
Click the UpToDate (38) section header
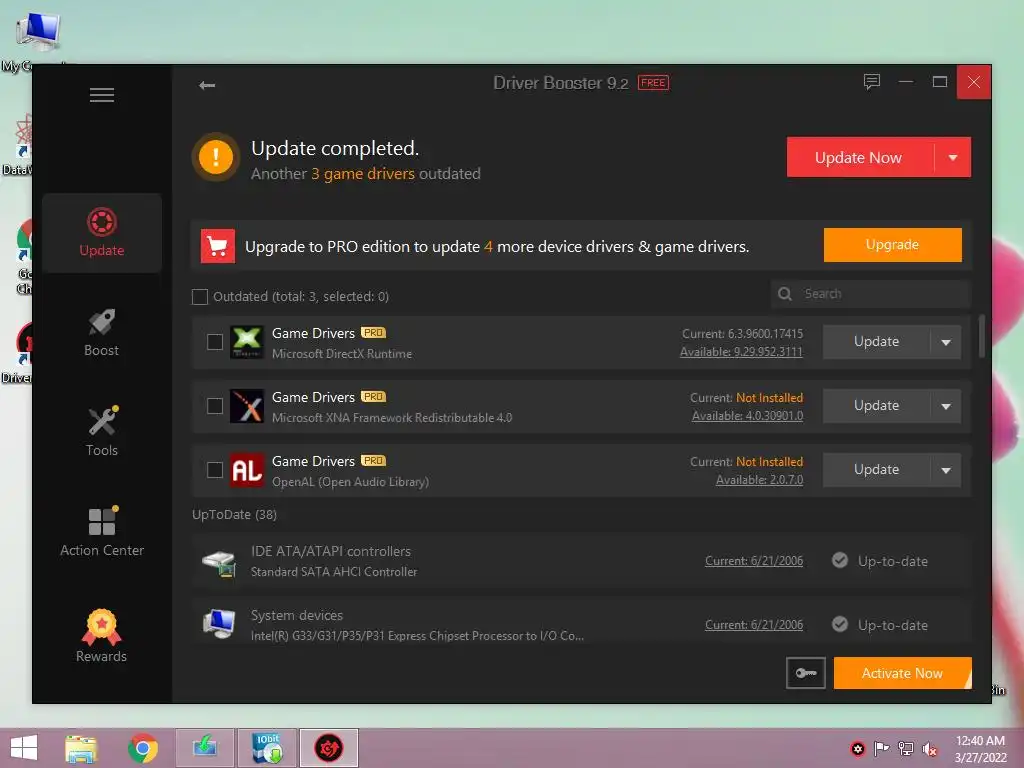click(x=234, y=515)
